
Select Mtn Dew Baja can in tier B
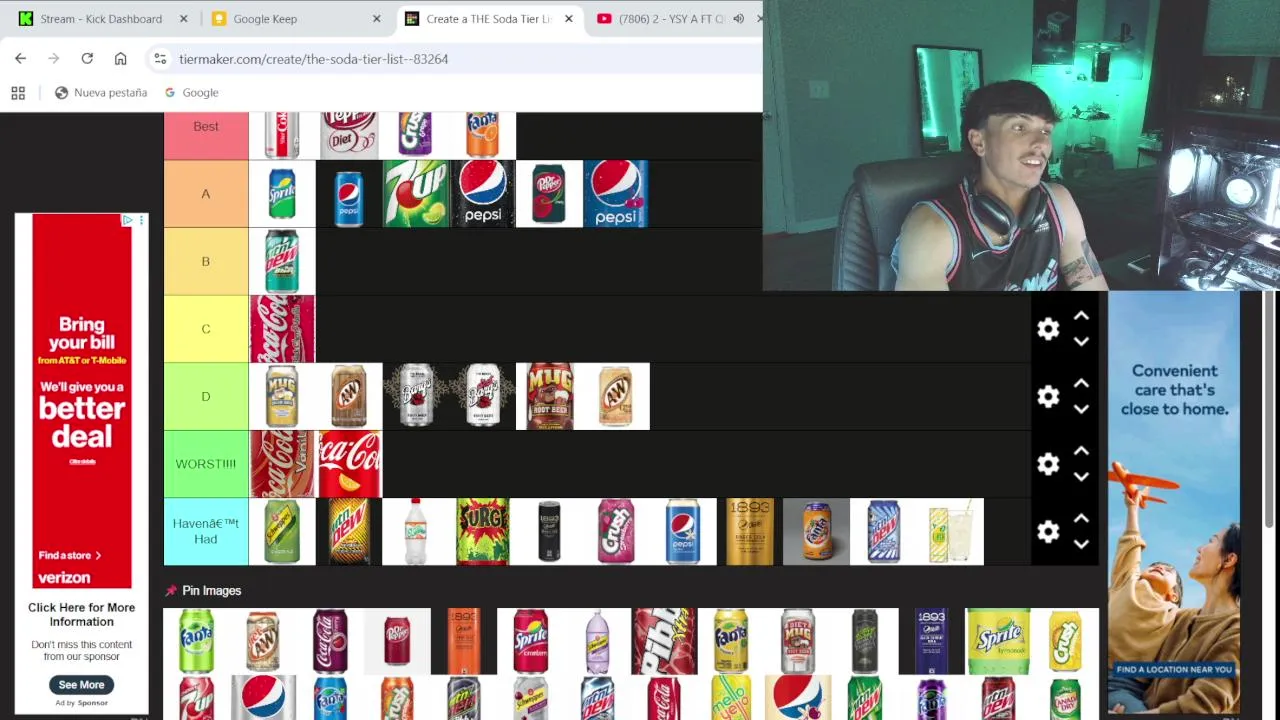[282, 261]
